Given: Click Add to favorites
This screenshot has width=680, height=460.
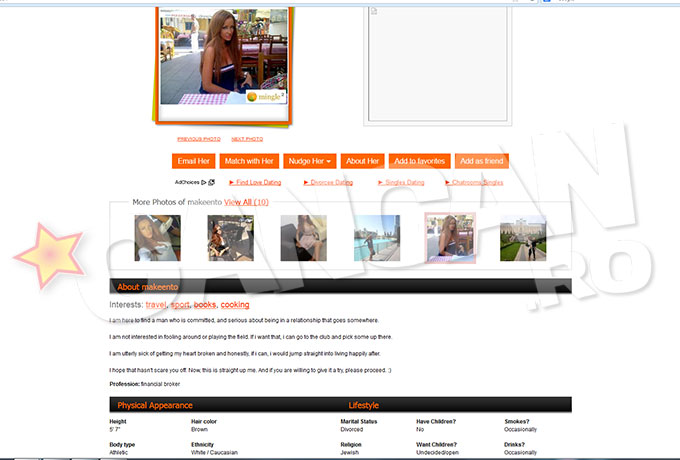Looking at the screenshot, I should [x=419, y=161].
